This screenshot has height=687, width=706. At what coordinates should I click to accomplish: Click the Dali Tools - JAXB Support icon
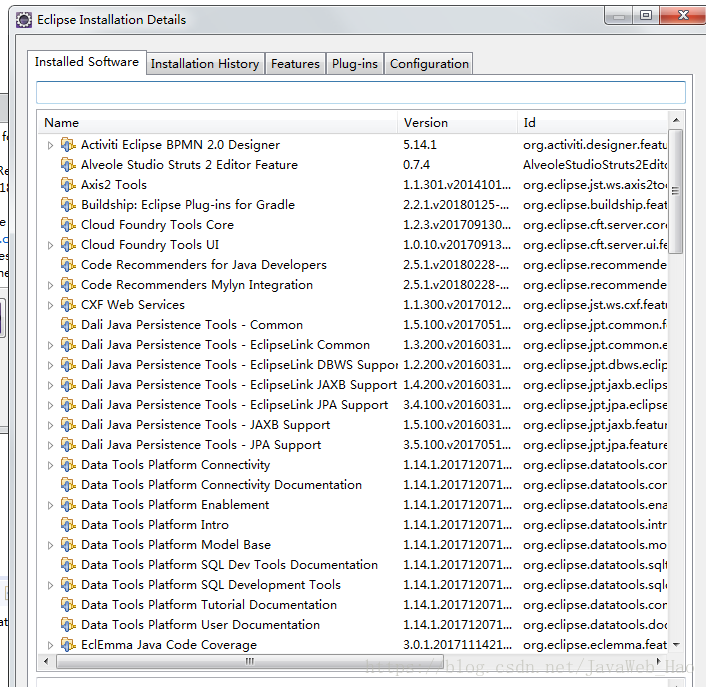(x=68, y=425)
